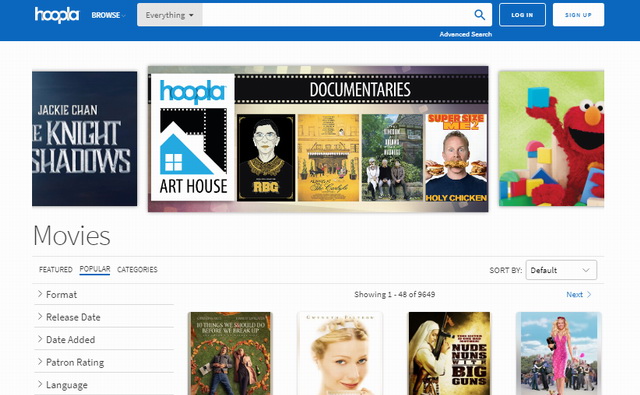The height and width of the screenshot is (395, 640).
Task: Click inside the search text field
Action: [337, 15]
